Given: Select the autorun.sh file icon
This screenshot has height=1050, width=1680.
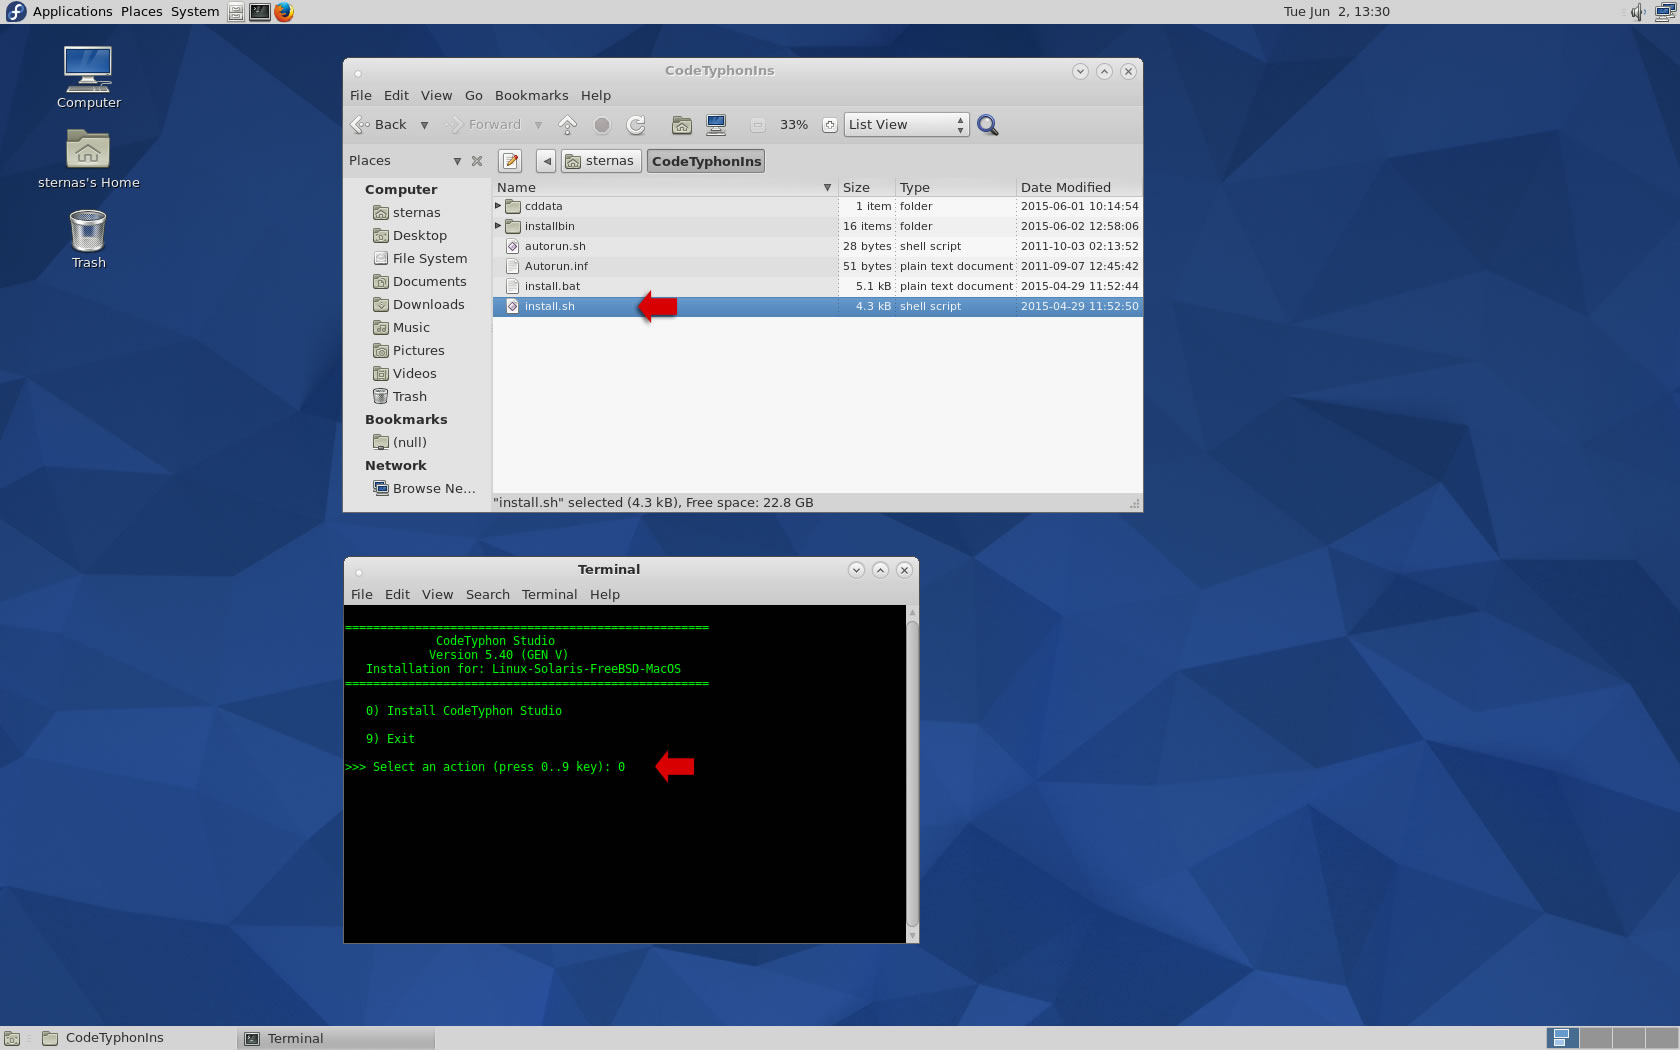Looking at the screenshot, I should point(513,246).
